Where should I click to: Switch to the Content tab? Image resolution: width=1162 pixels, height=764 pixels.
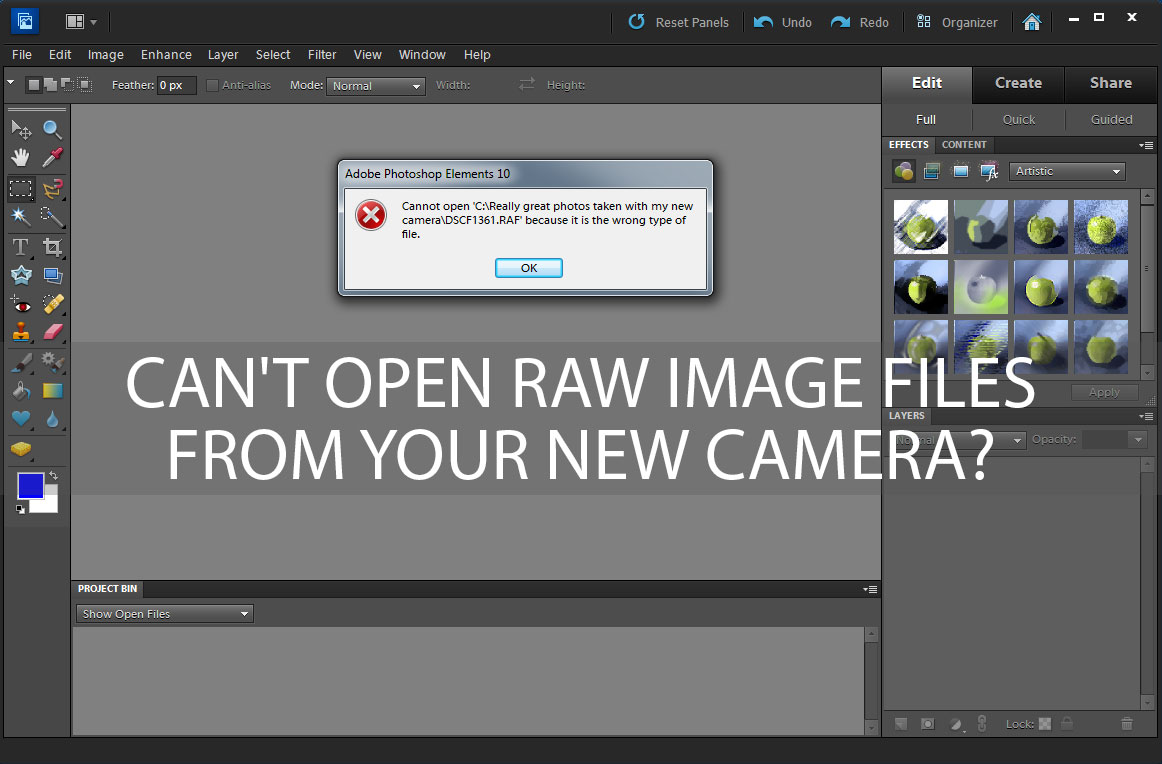(x=963, y=145)
